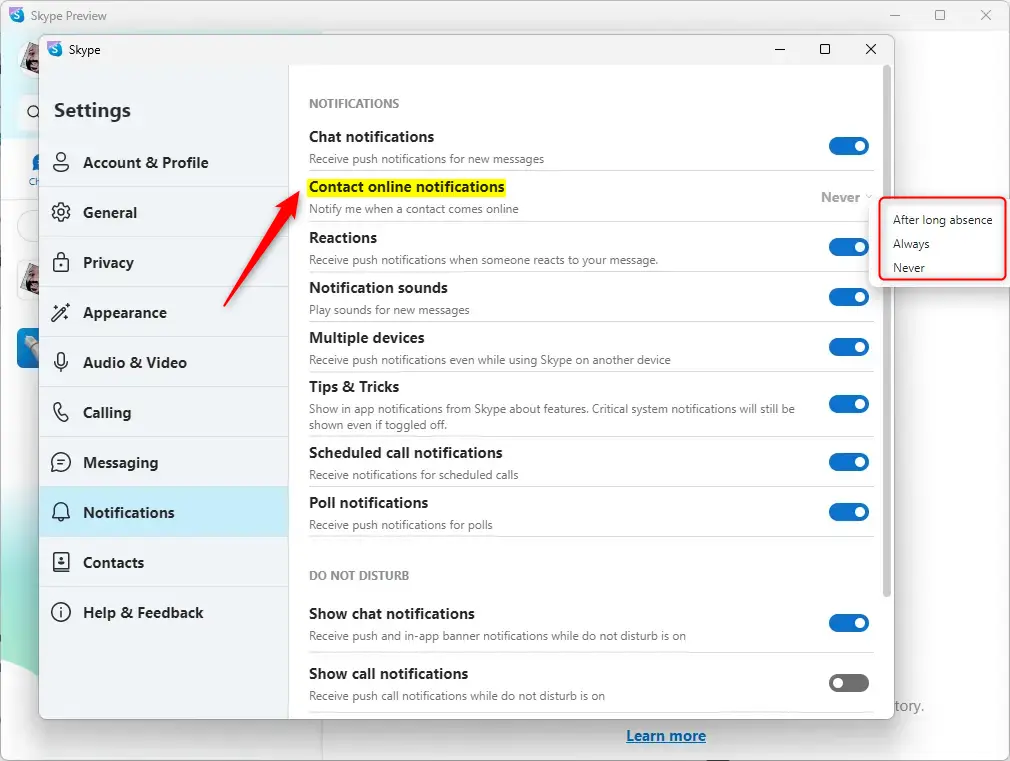
Task: Go to Calling settings
Action: [x=164, y=412]
